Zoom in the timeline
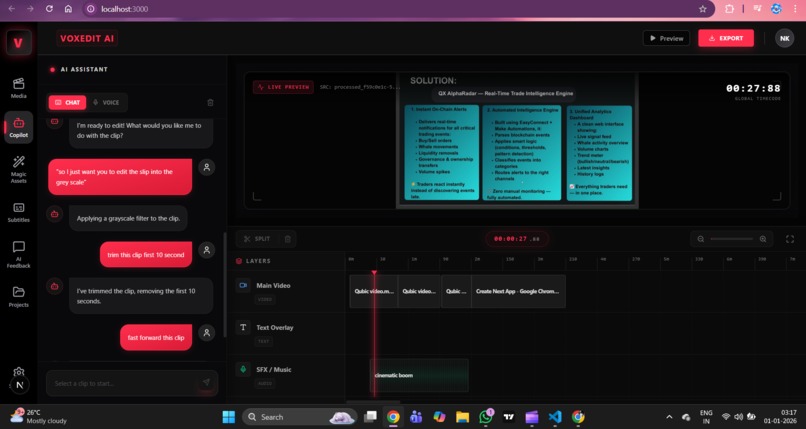 tap(763, 239)
